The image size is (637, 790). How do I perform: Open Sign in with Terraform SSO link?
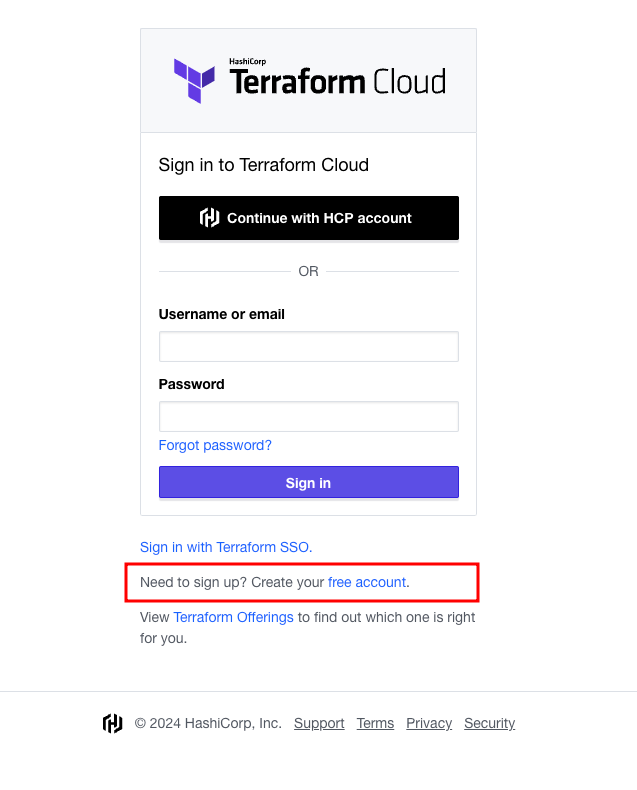(226, 547)
